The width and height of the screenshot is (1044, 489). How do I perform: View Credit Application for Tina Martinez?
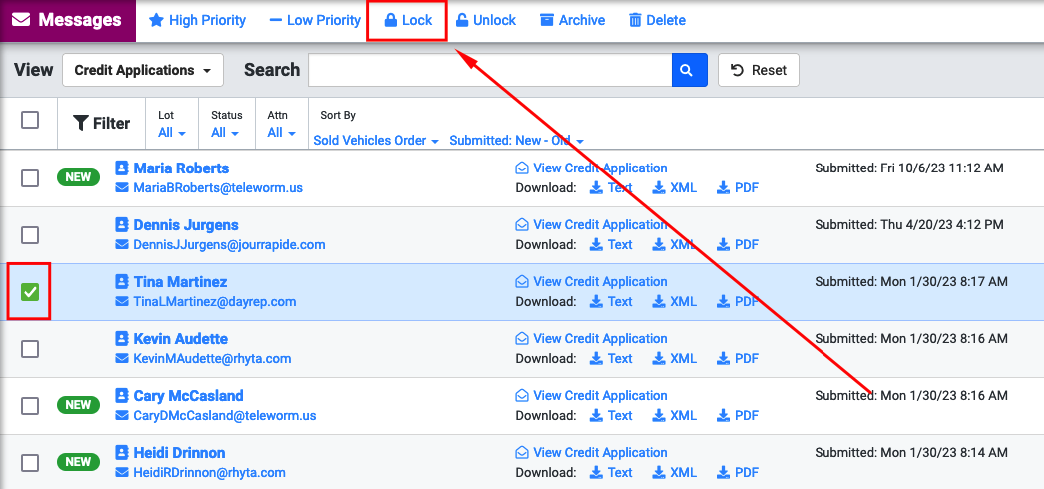pos(591,282)
